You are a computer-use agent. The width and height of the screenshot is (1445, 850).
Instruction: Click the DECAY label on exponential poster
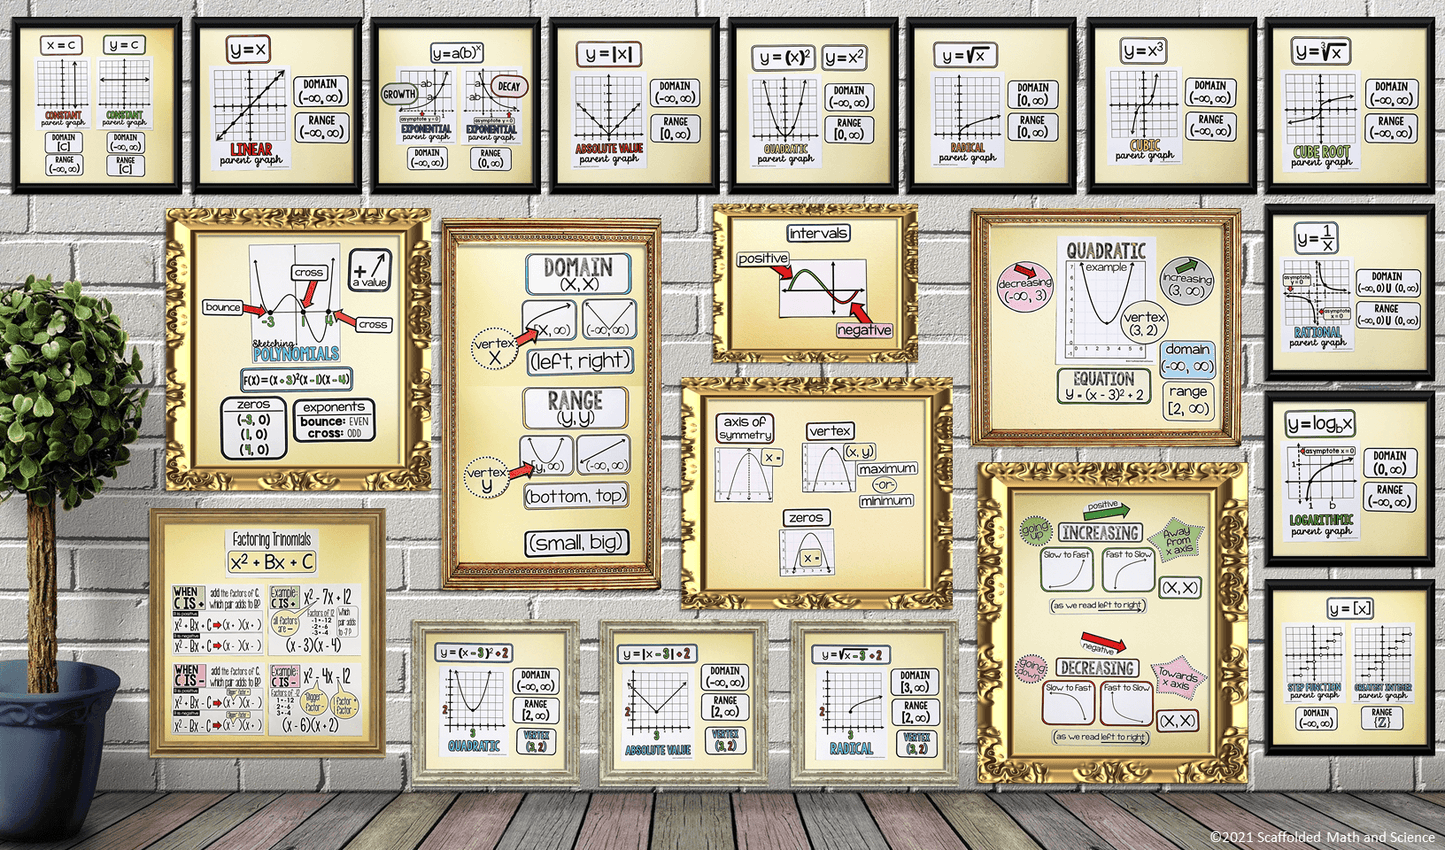tap(509, 86)
